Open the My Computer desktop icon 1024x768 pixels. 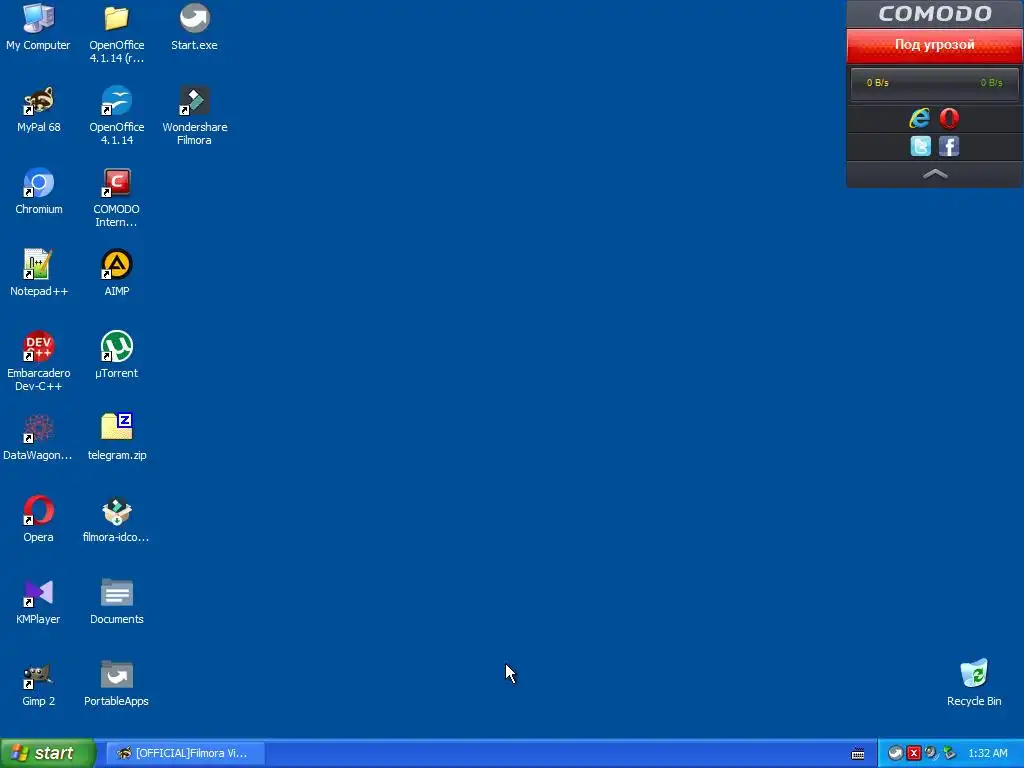(x=38, y=27)
